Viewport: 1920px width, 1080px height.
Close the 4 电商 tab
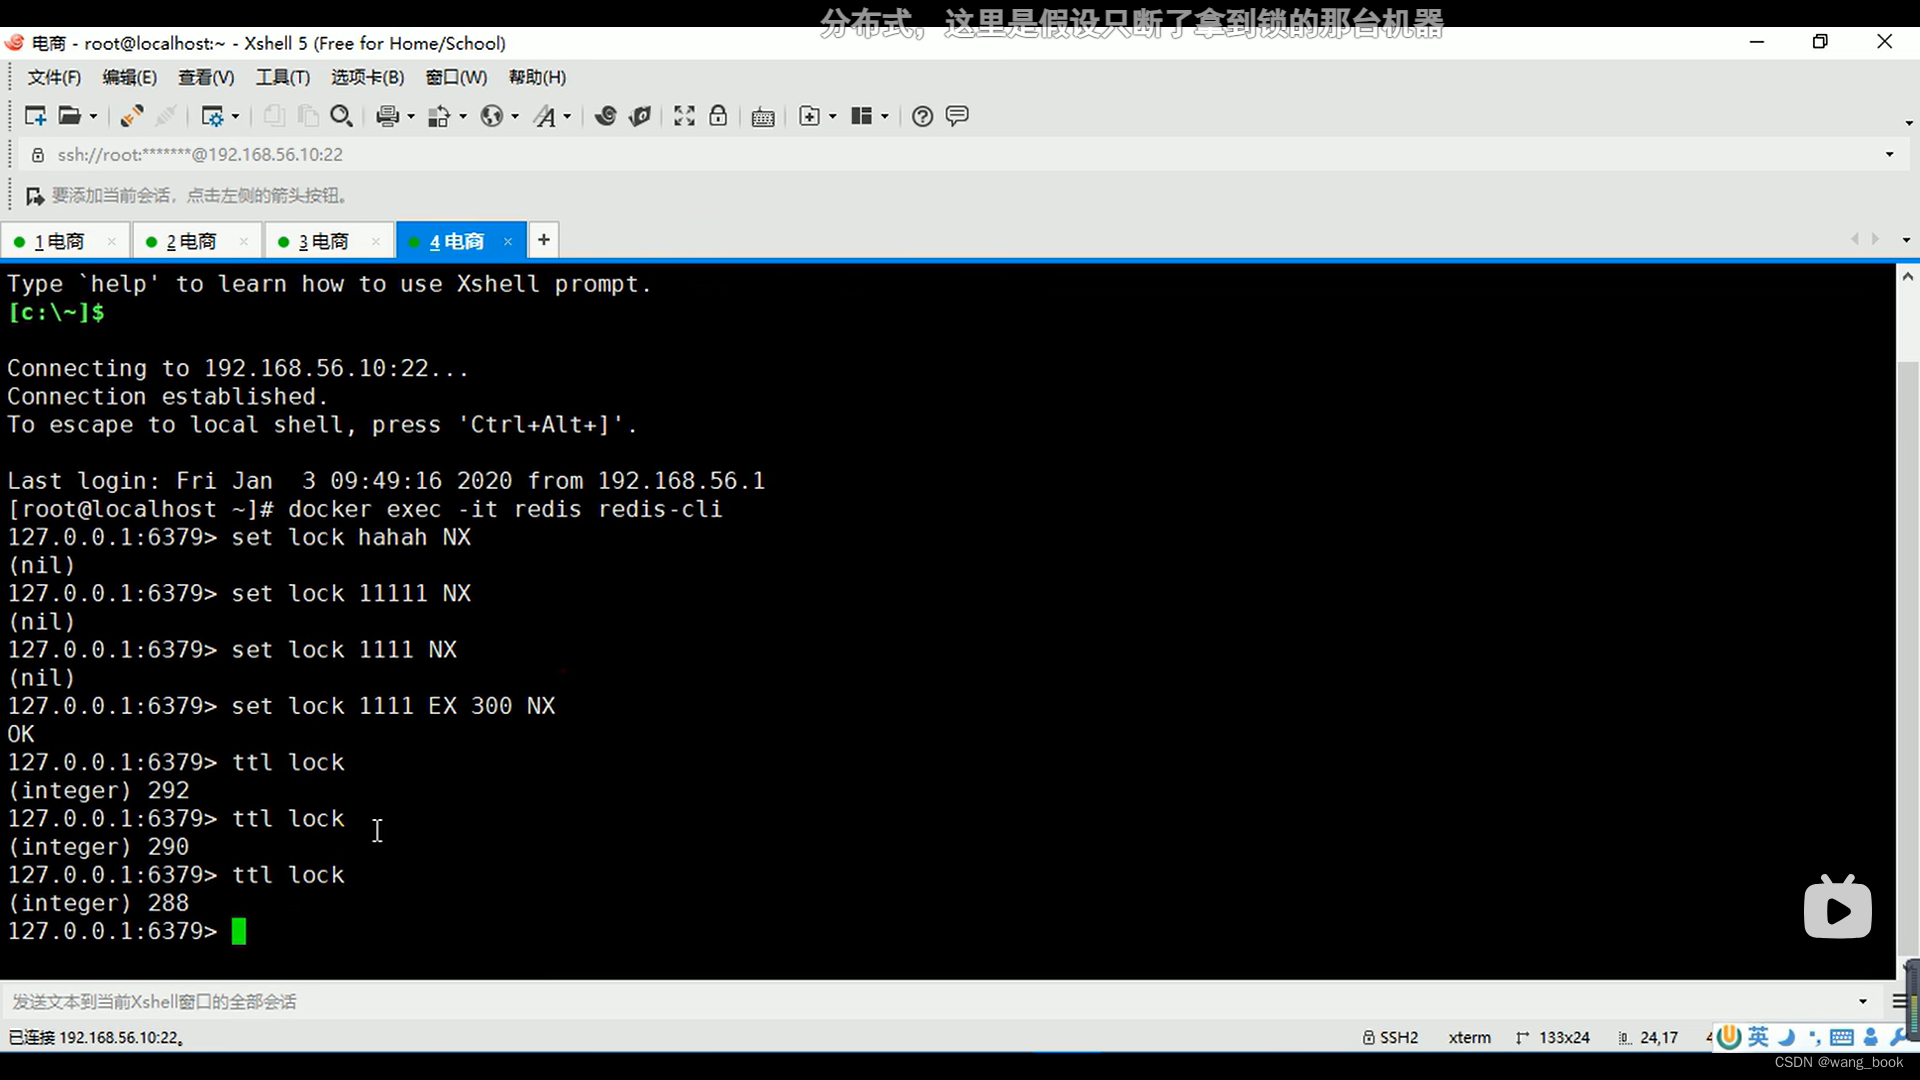pyautogui.click(x=508, y=241)
